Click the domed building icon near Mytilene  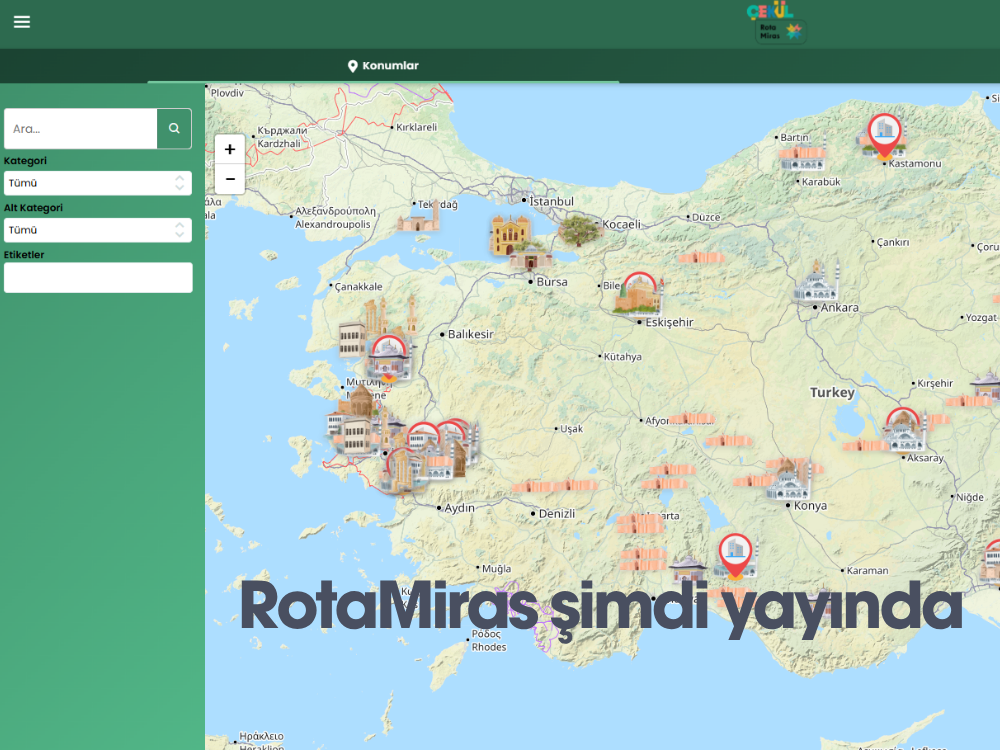pos(360,400)
